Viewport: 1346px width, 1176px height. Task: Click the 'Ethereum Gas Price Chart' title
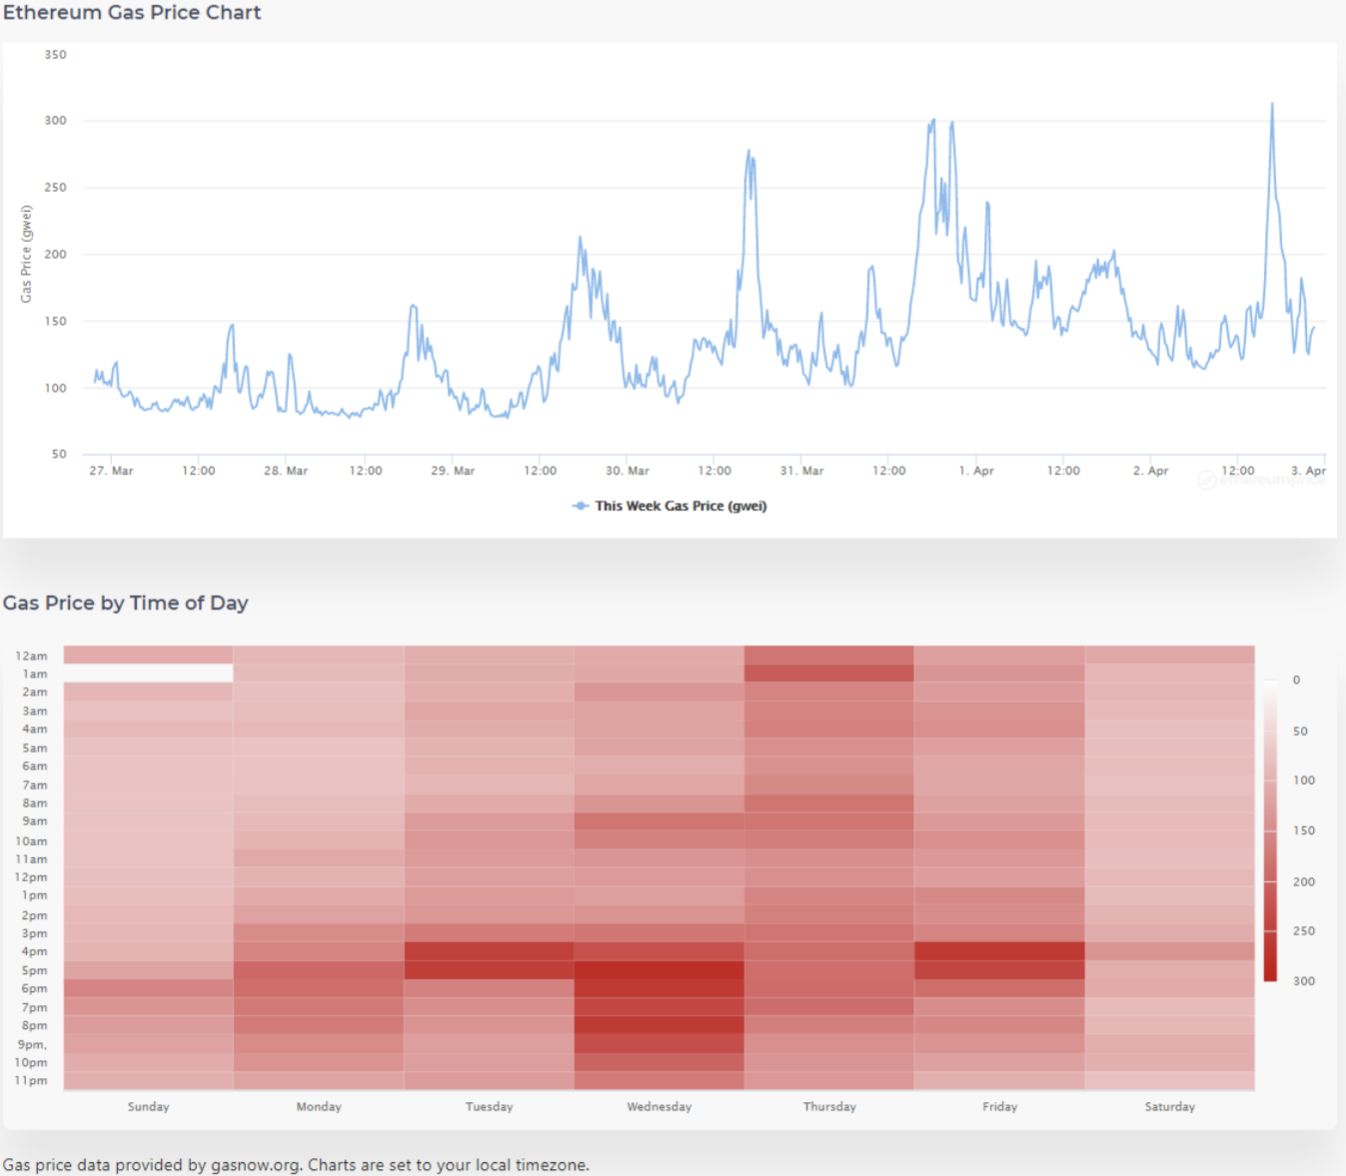click(x=132, y=13)
